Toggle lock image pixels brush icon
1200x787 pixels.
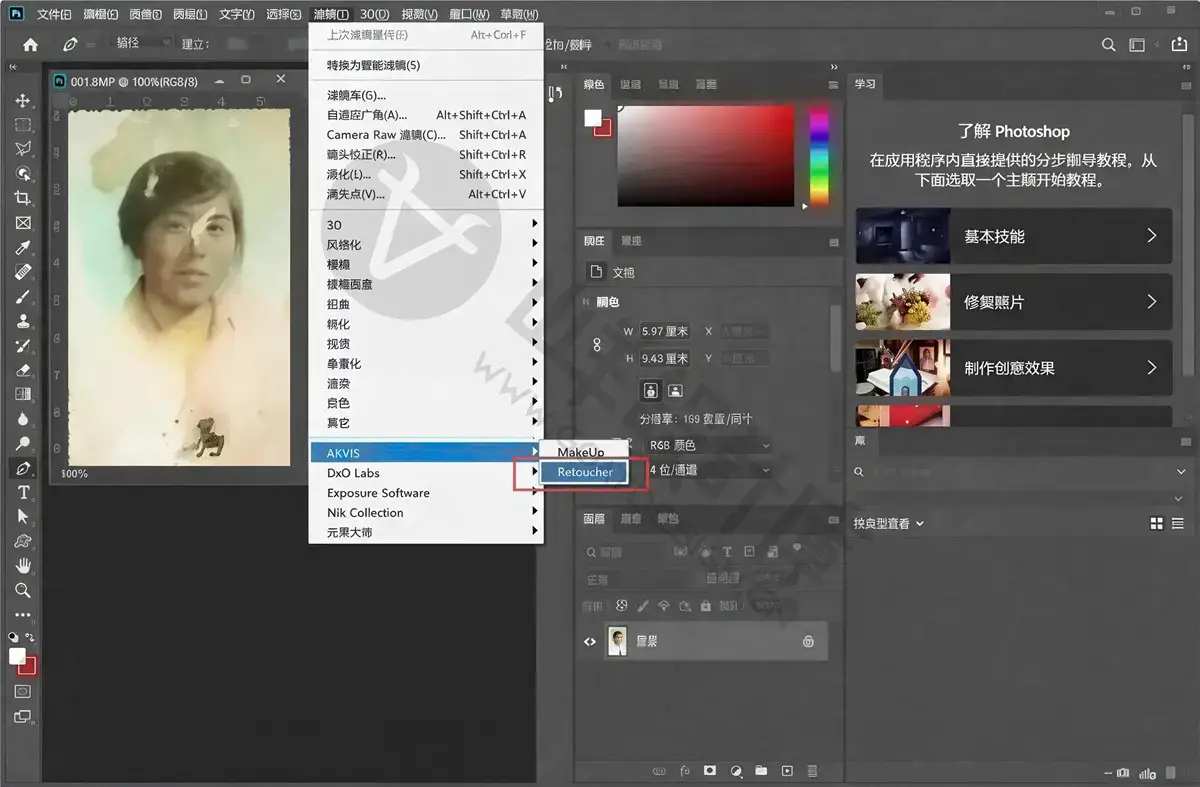pos(642,606)
